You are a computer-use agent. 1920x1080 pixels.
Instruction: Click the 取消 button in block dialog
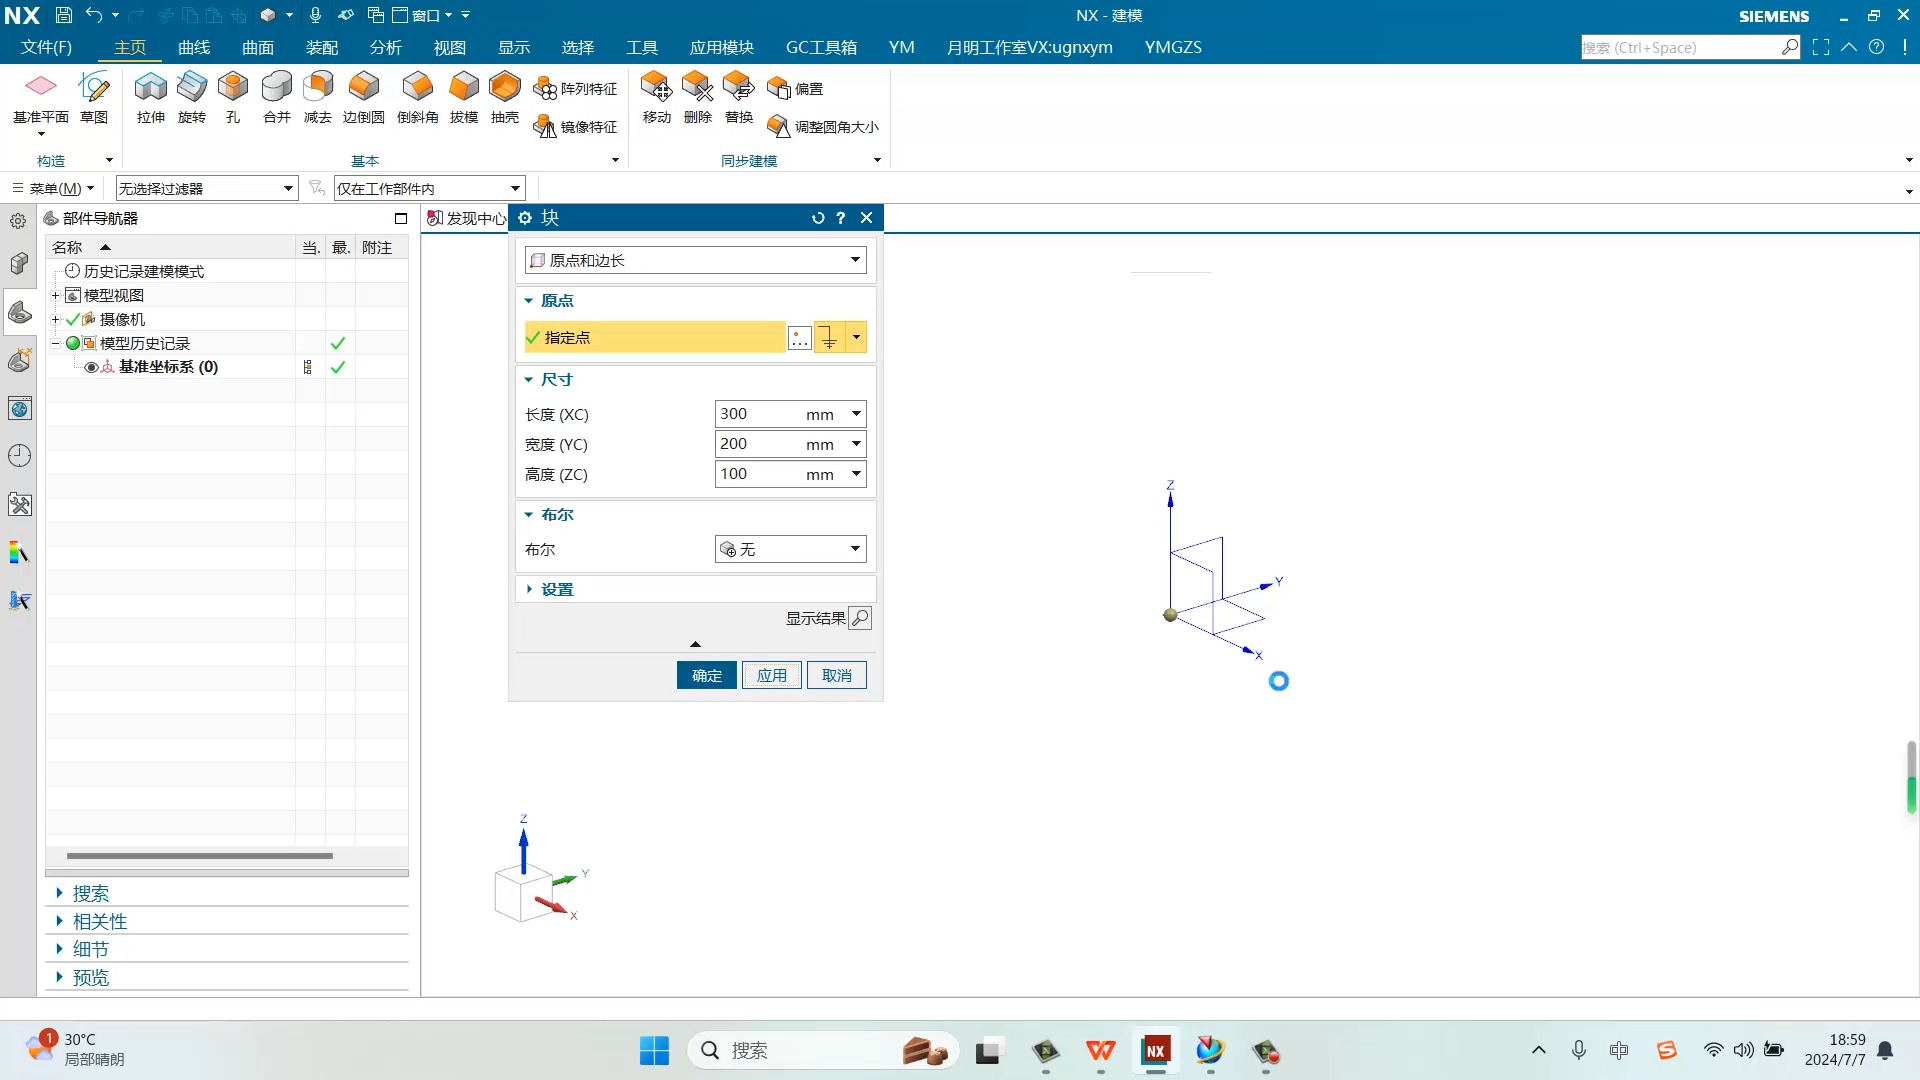coord(836,675)
